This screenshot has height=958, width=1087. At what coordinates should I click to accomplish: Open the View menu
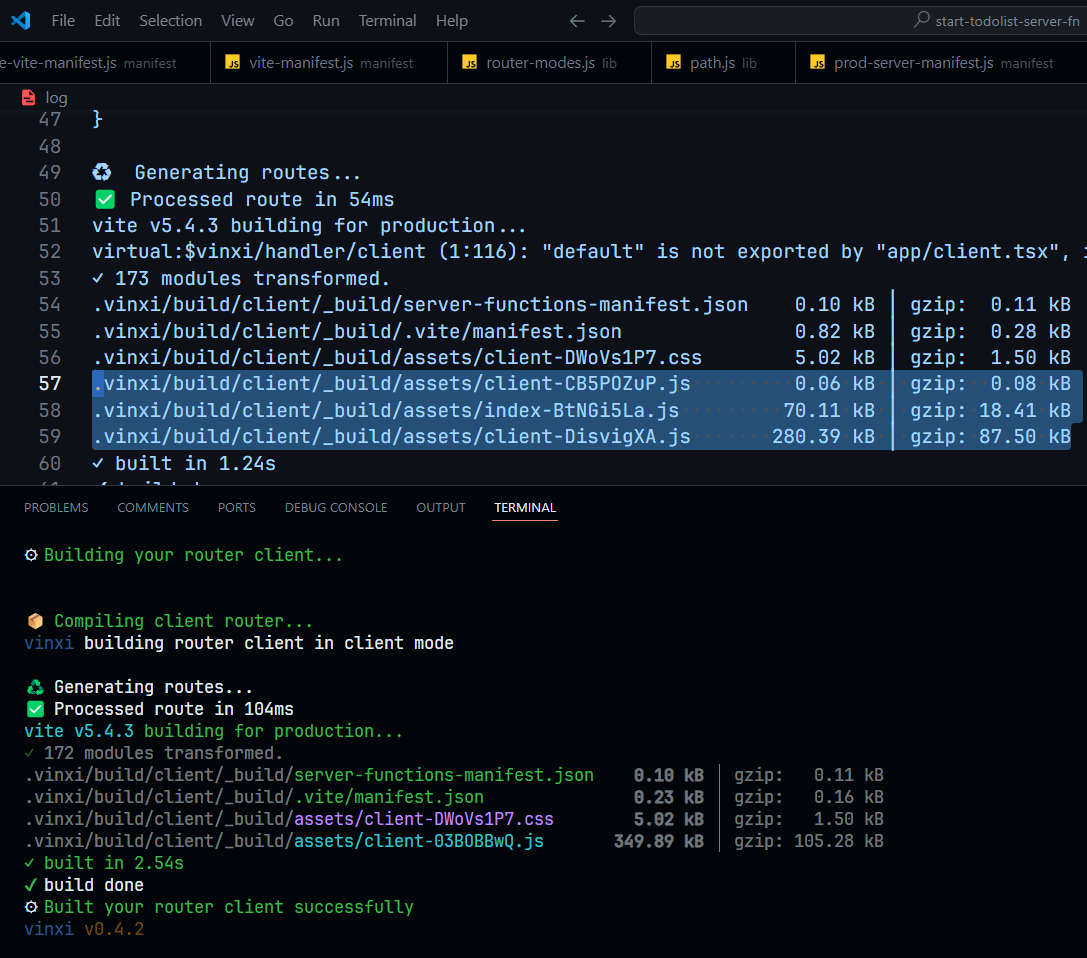[238, 21]
